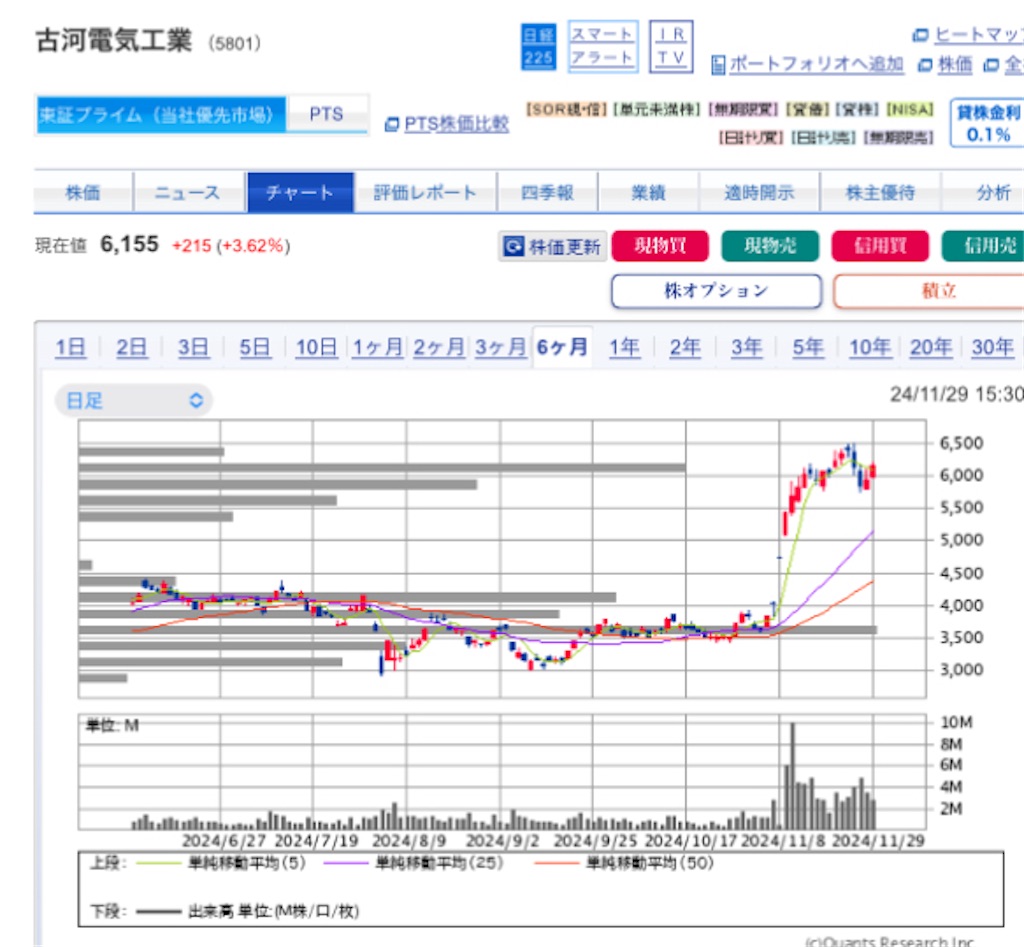The height and width of the screenshot is (947, 1024).
Task: Open the 適時開示 tab
Action: (x=759, y=193)
